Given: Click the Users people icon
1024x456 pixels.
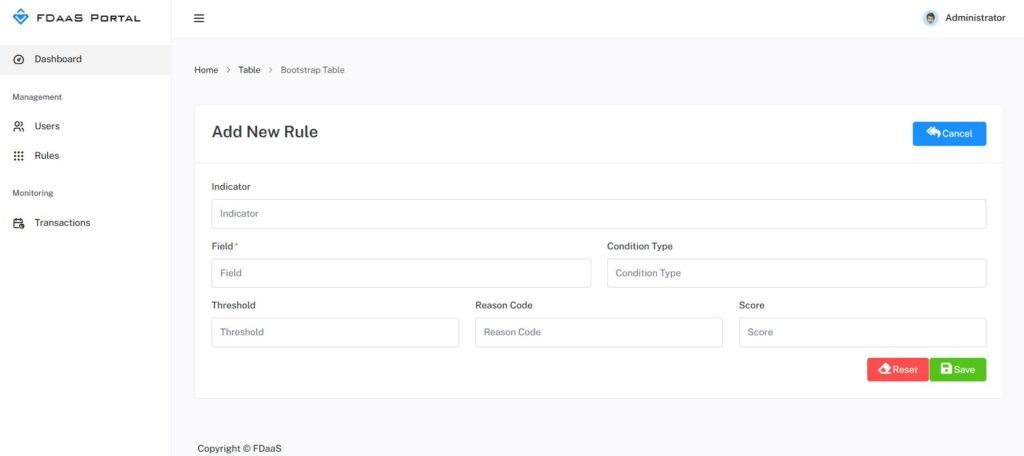Looking at the screenshot, I should pos(18,127).
